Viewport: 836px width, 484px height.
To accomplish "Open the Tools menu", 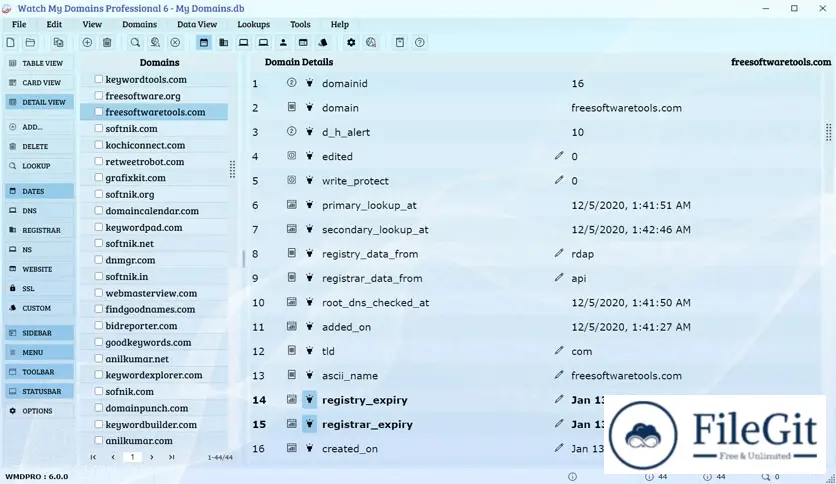I will pyautogui.click(x=300, y=24).
